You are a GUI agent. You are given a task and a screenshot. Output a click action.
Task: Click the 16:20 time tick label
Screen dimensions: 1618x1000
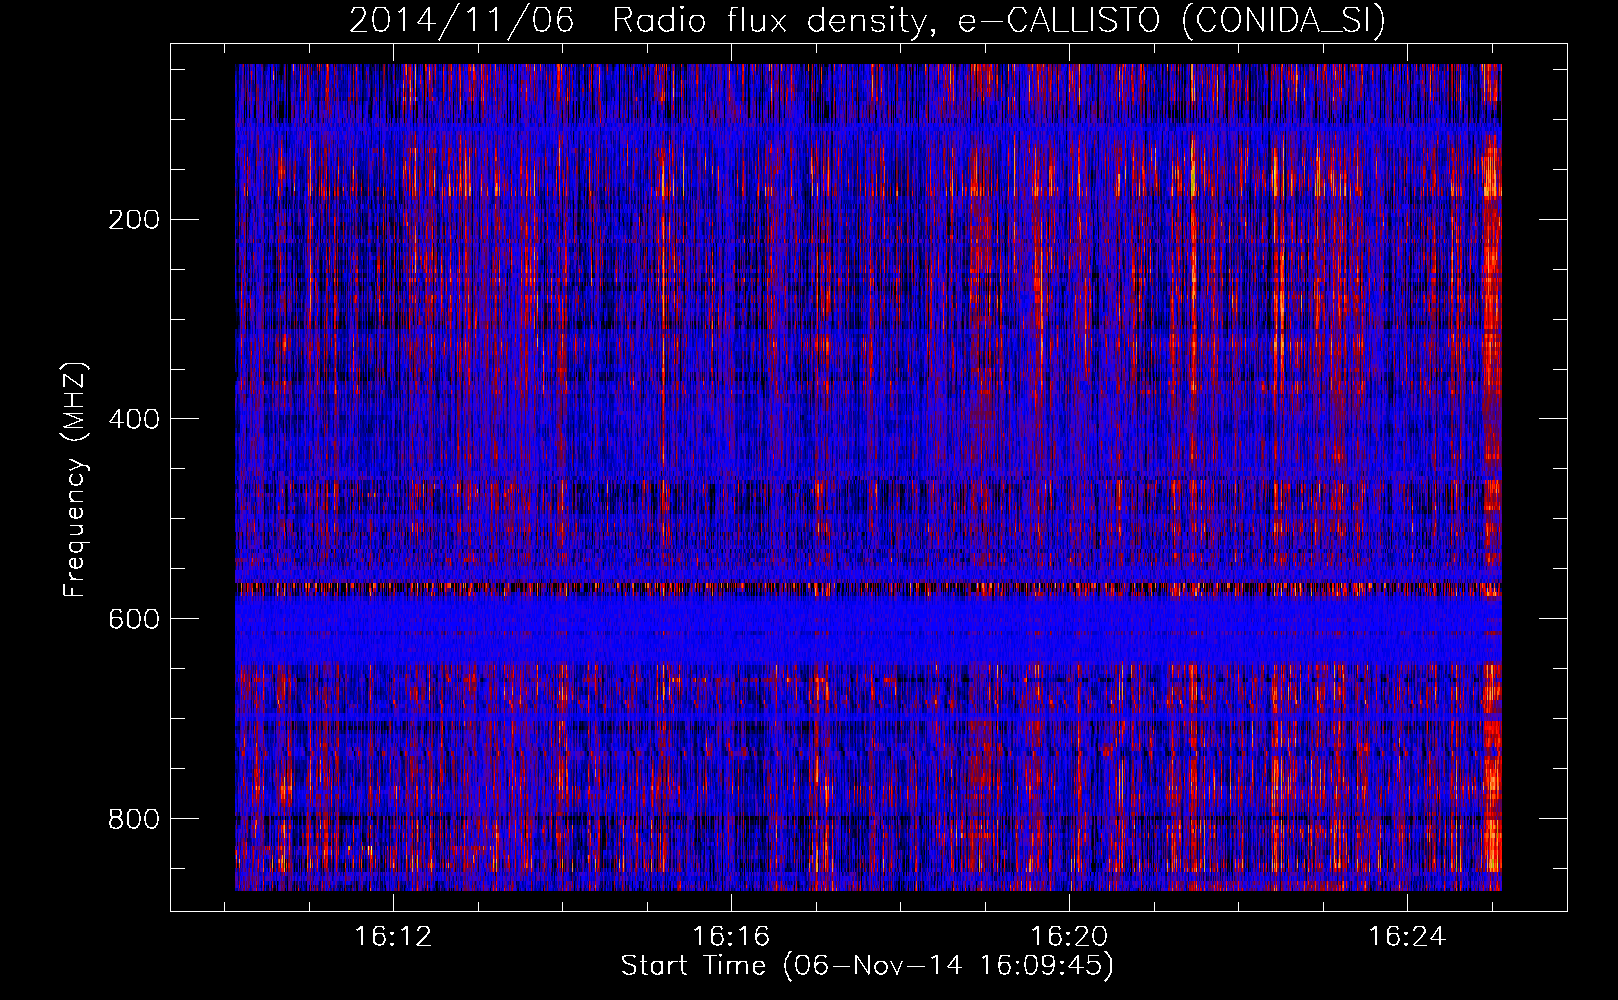[1069, 936]
